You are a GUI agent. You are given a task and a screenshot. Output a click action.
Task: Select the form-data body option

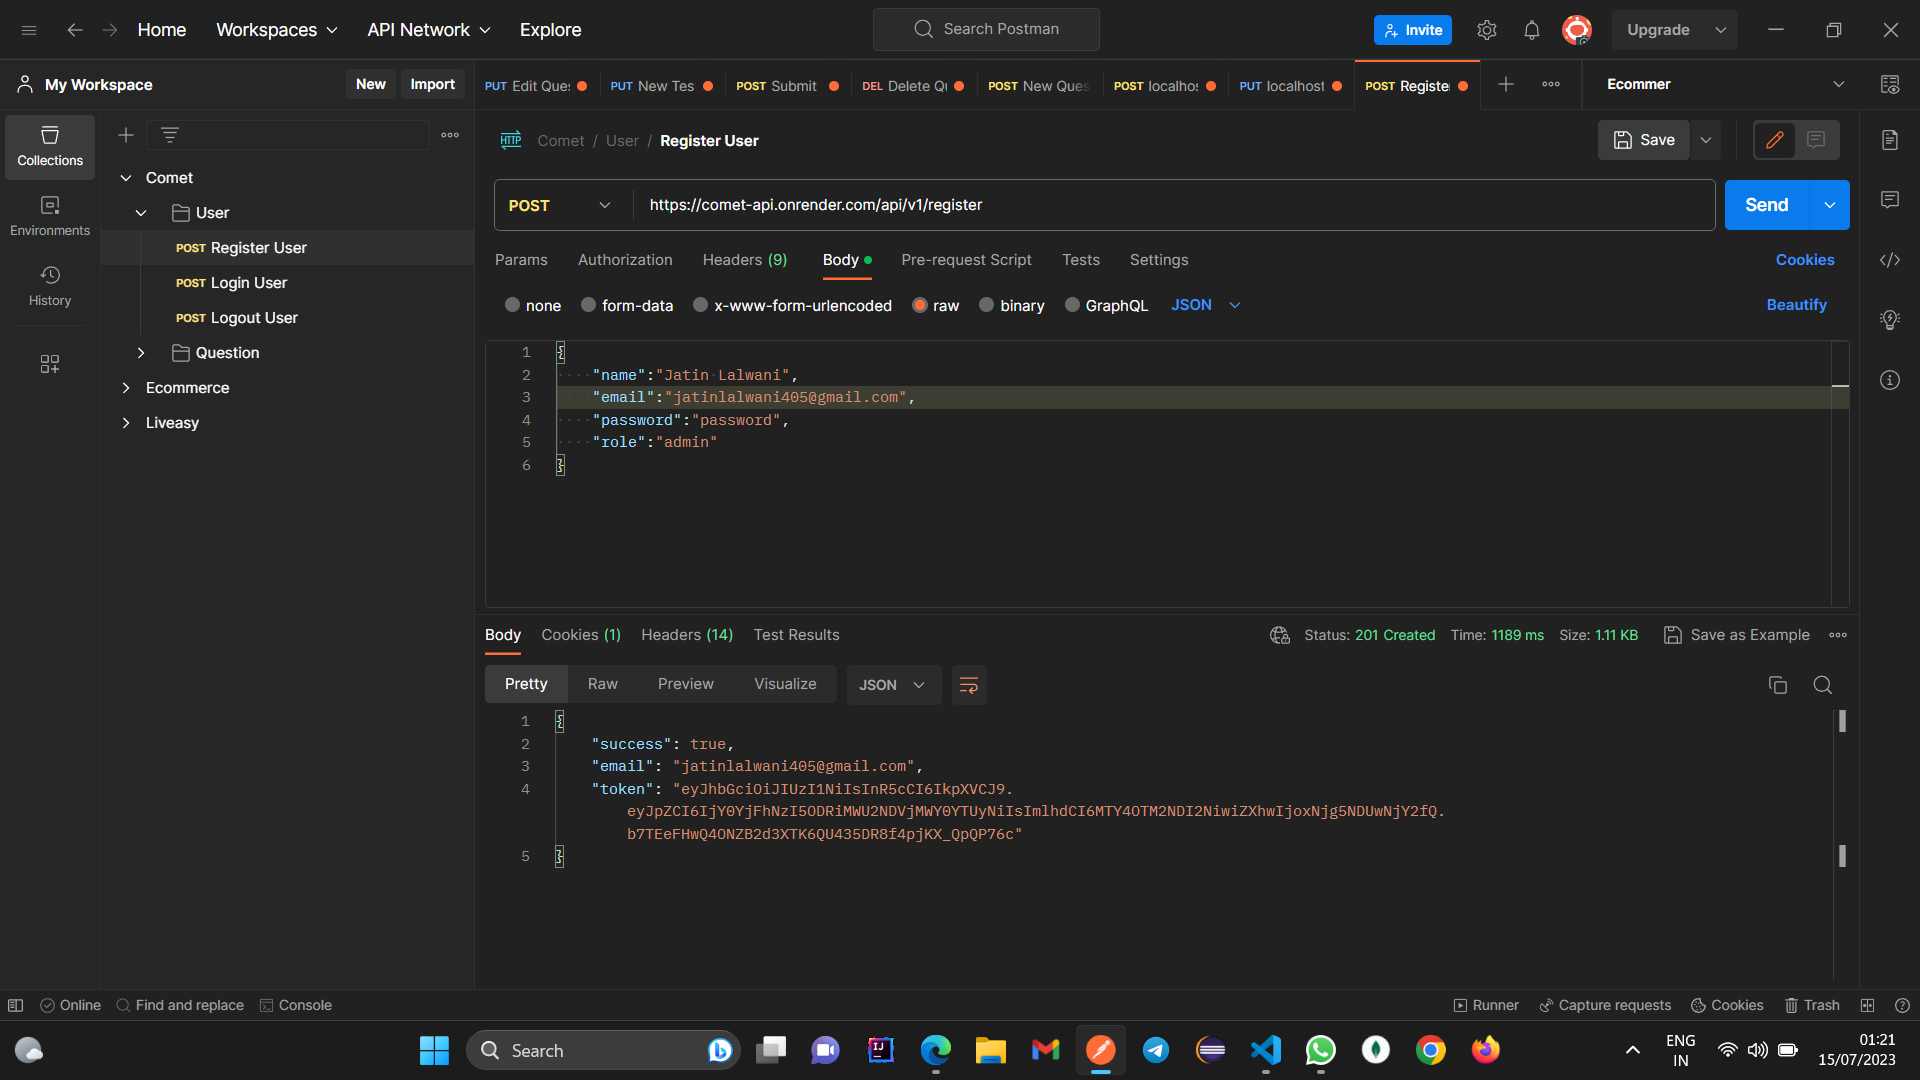pos(589,305)
